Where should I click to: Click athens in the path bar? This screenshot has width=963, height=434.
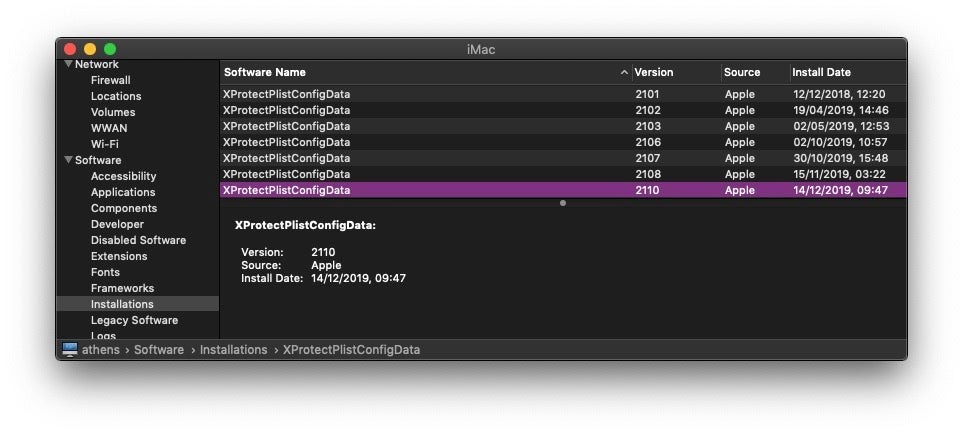(x=102, y=350)
